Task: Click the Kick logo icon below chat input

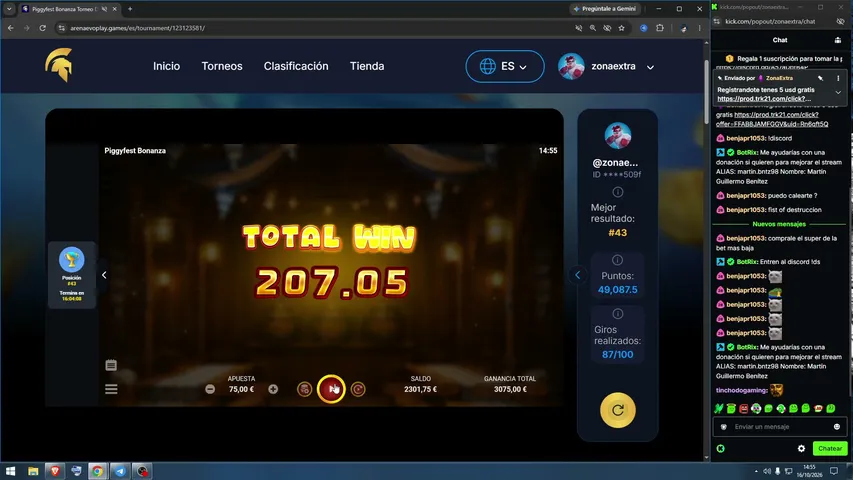Action: (721, 448)
